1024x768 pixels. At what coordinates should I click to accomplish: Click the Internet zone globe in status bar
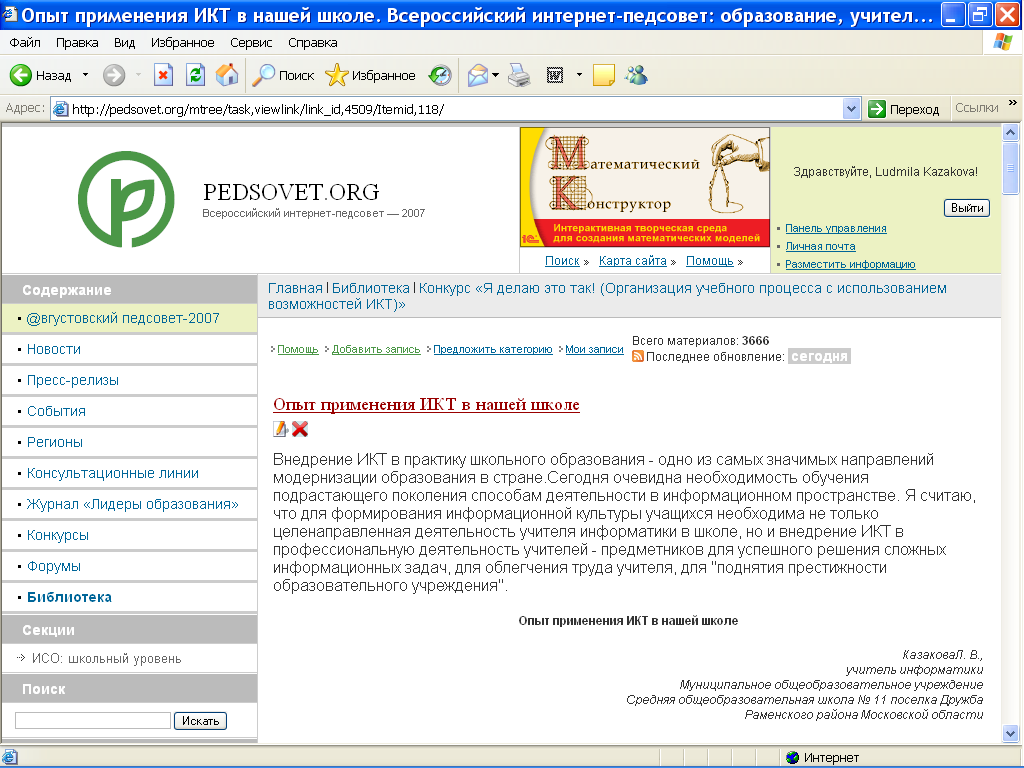pyautogui.click(x=793, y=758)
